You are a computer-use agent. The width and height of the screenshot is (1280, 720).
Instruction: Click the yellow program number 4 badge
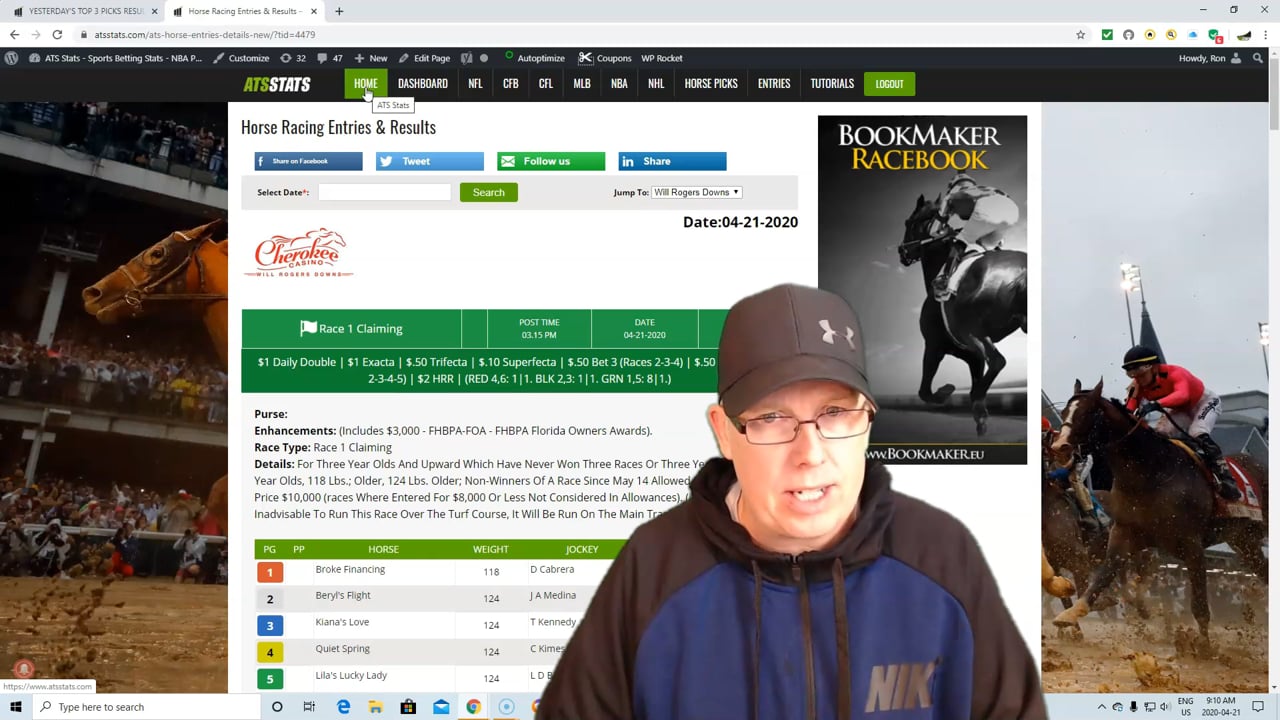click(x=269, y=652)
